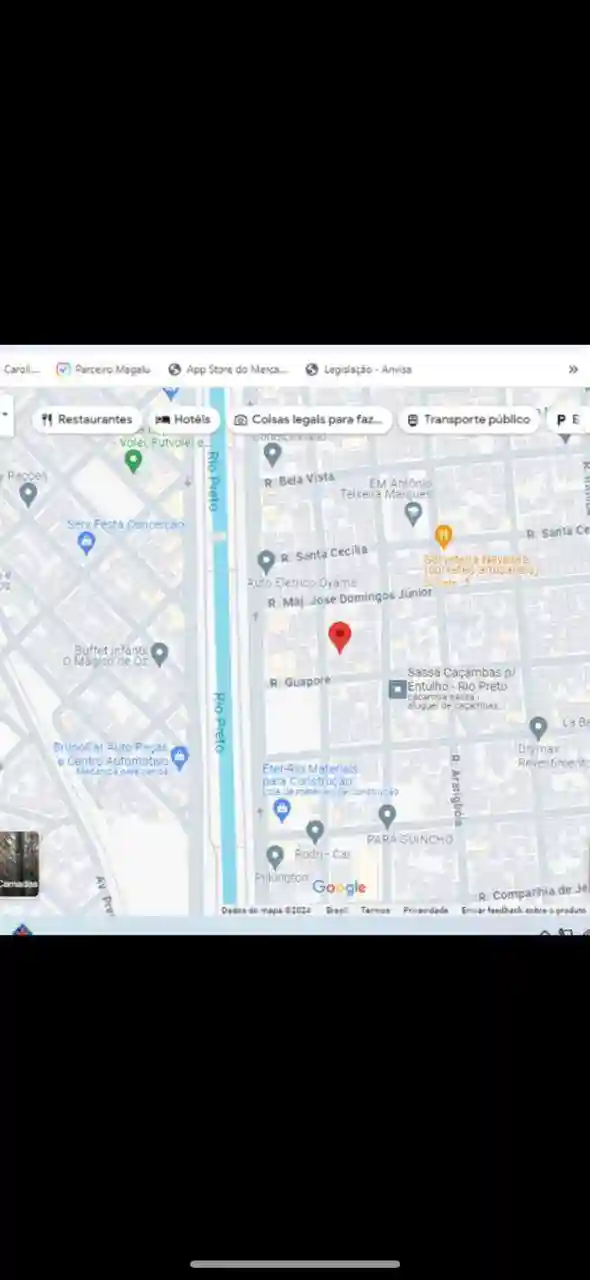The image size is (590, 1280).
Task: Click the red location pin marker
Action: coord(340,637)
